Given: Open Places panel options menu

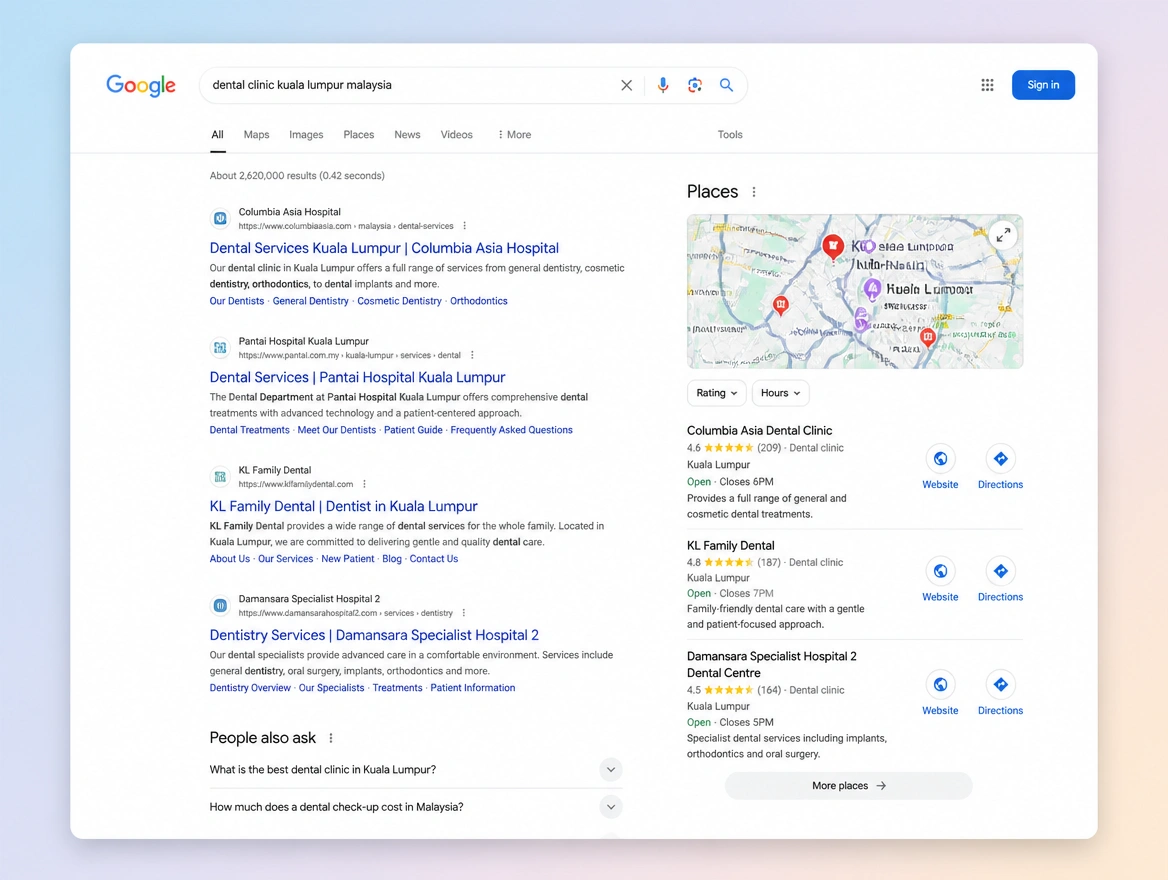Looking at the screenshot, I should tap(754, 192).
